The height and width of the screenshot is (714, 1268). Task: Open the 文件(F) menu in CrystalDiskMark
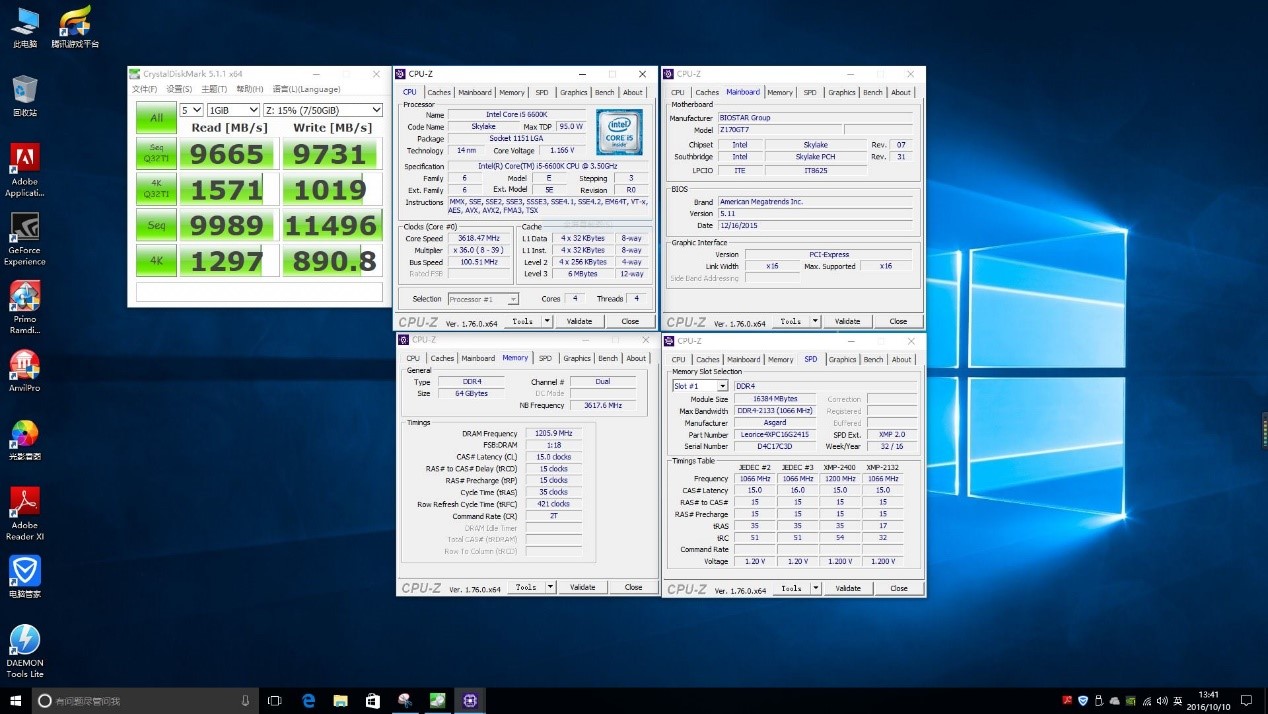coord(146,89)
